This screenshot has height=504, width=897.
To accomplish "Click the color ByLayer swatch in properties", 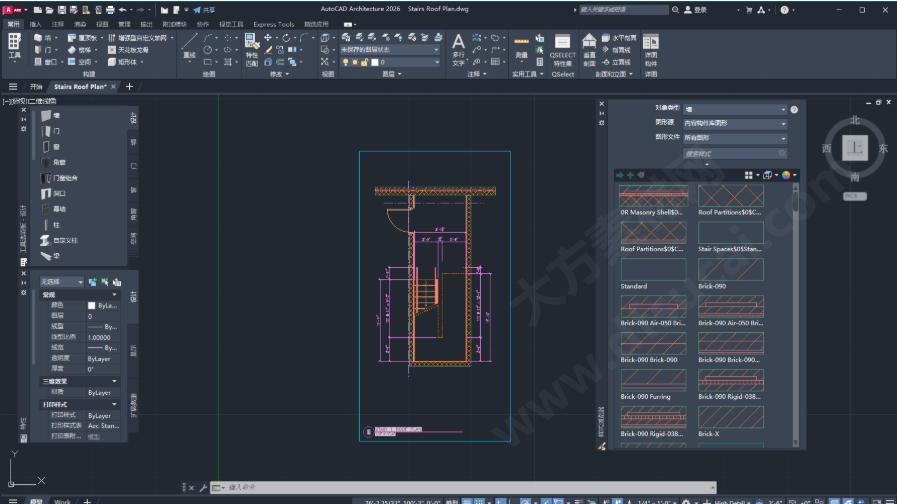I will coord(93,305).
